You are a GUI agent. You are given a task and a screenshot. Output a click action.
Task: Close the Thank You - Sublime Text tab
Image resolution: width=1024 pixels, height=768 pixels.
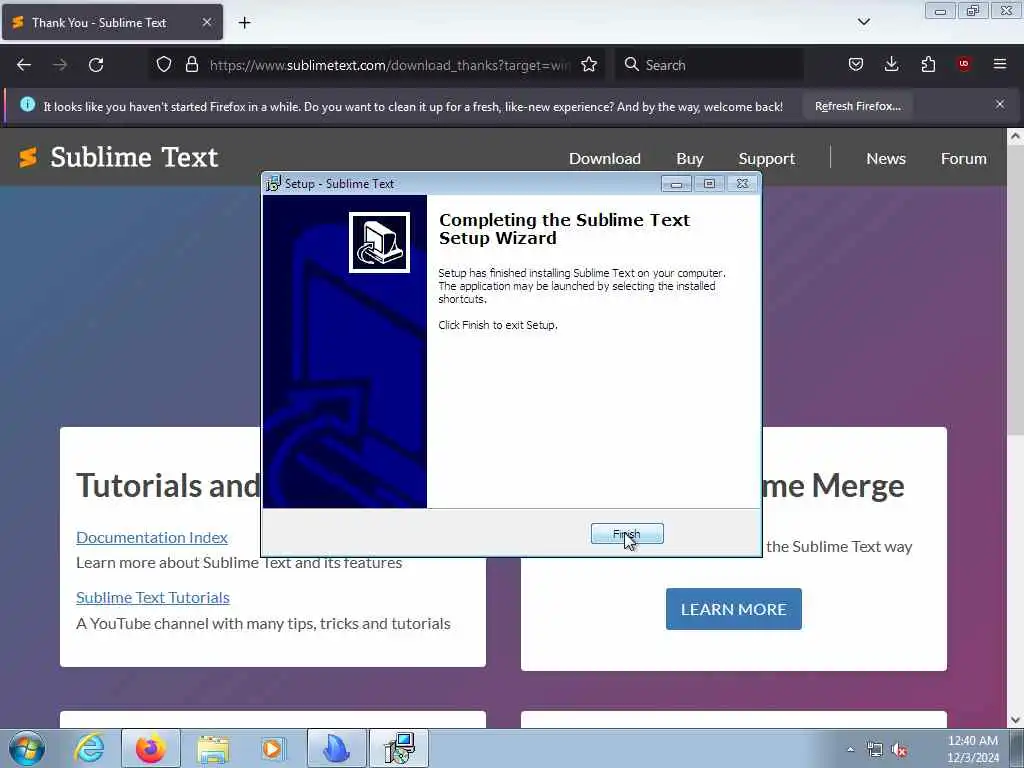(x=206, y=22)
